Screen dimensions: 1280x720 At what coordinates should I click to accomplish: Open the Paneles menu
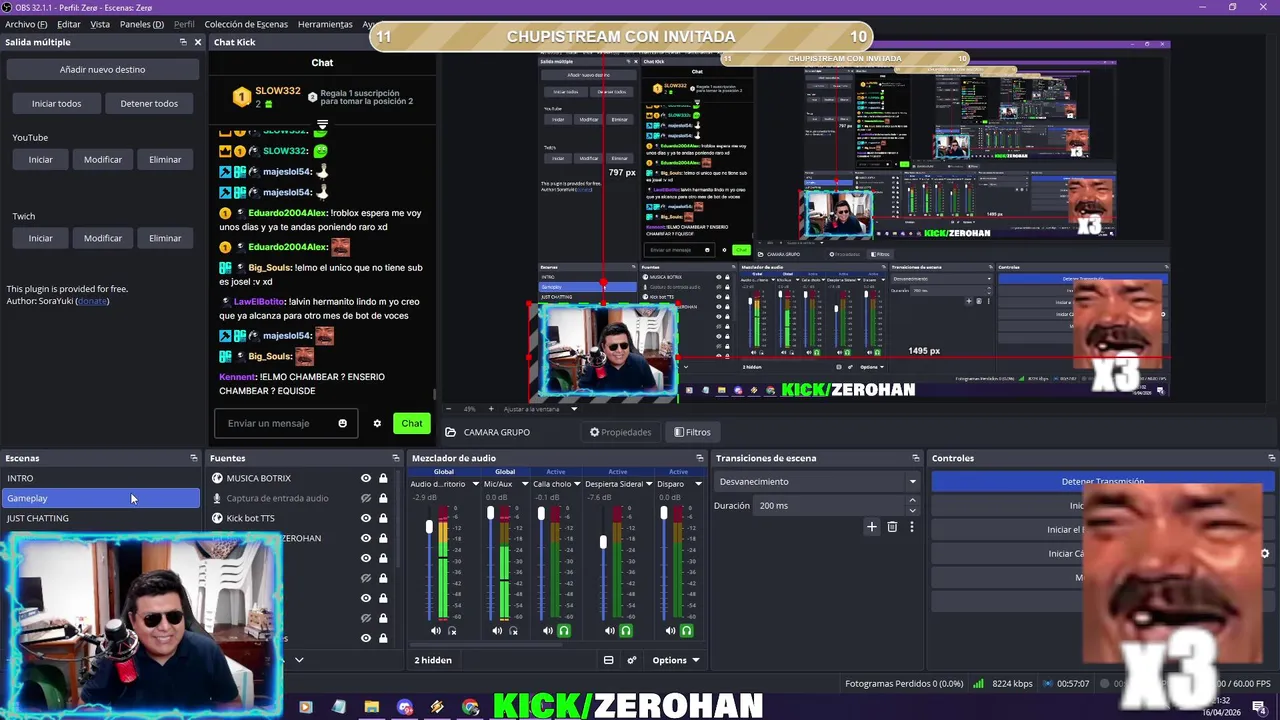tap(142, 24)
